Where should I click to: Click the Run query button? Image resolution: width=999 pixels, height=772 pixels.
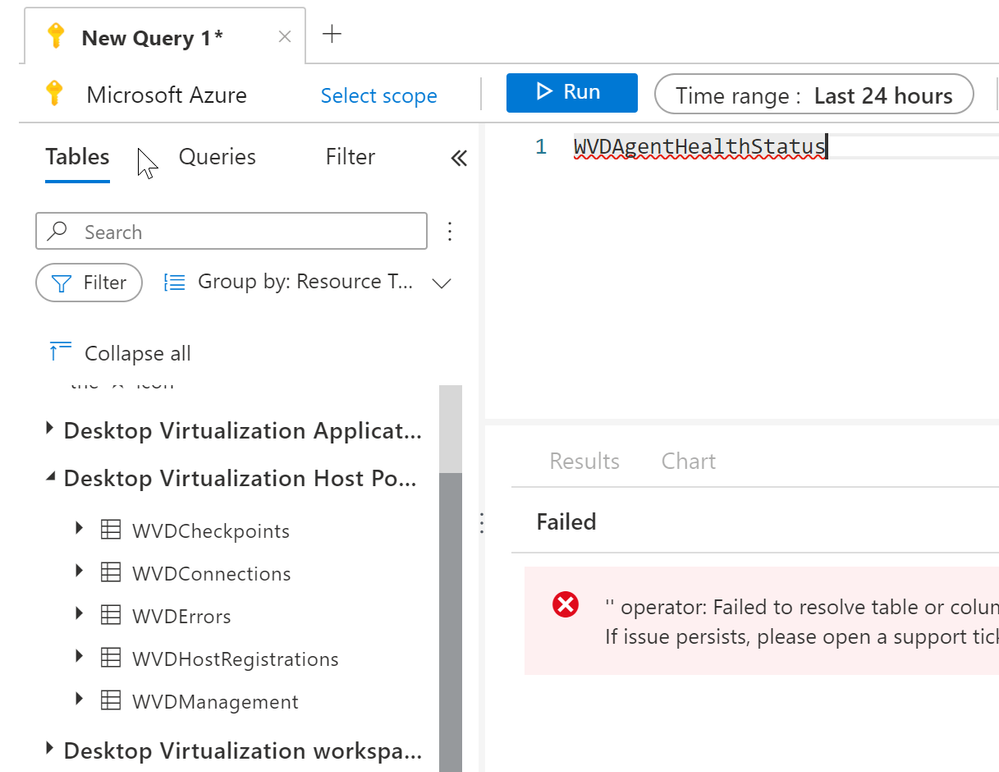571,93
